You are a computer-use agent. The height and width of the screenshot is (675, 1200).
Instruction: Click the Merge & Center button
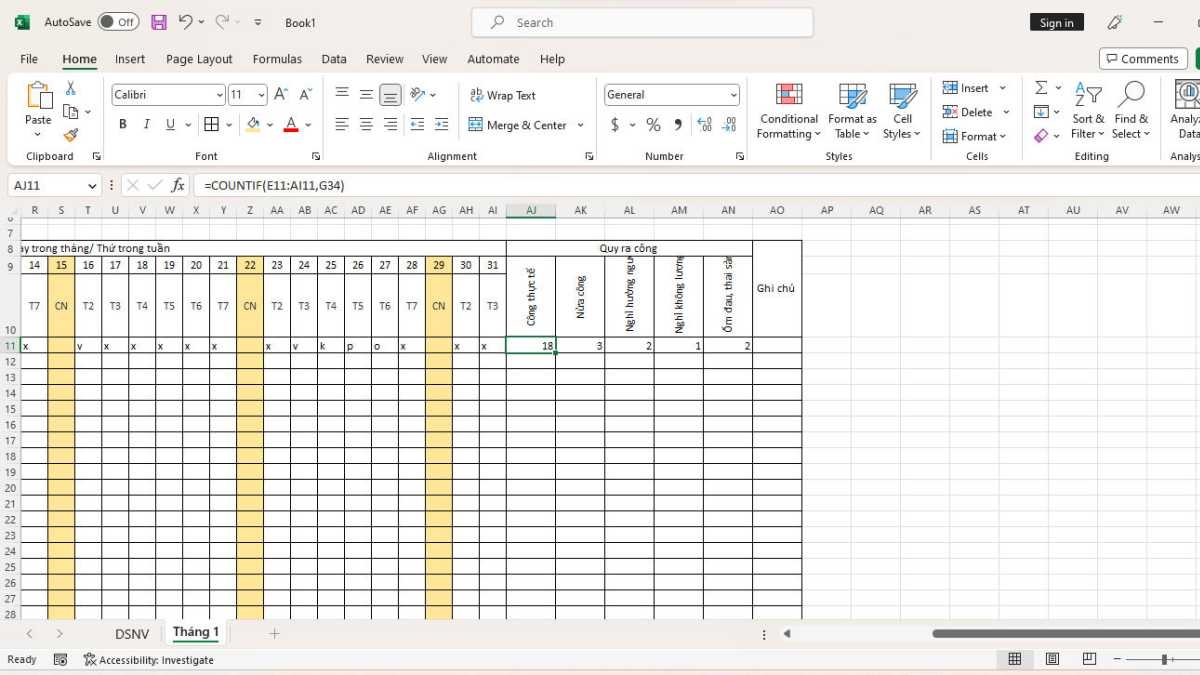coord(518,126)
